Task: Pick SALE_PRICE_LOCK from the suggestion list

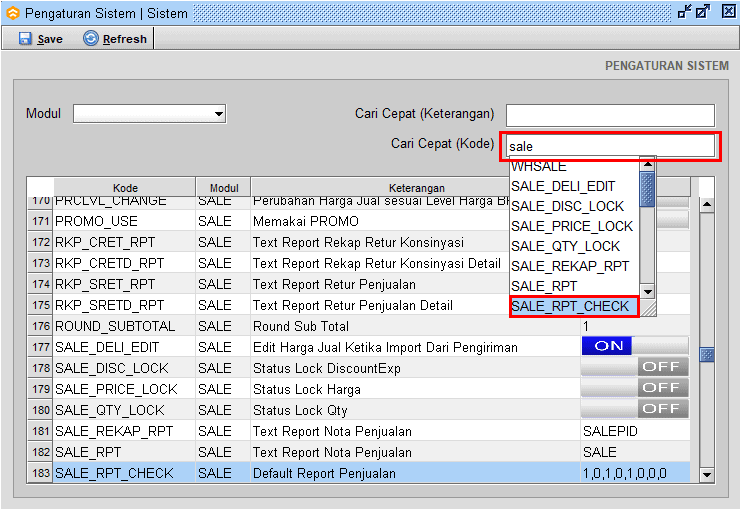Action: [574, 226]
